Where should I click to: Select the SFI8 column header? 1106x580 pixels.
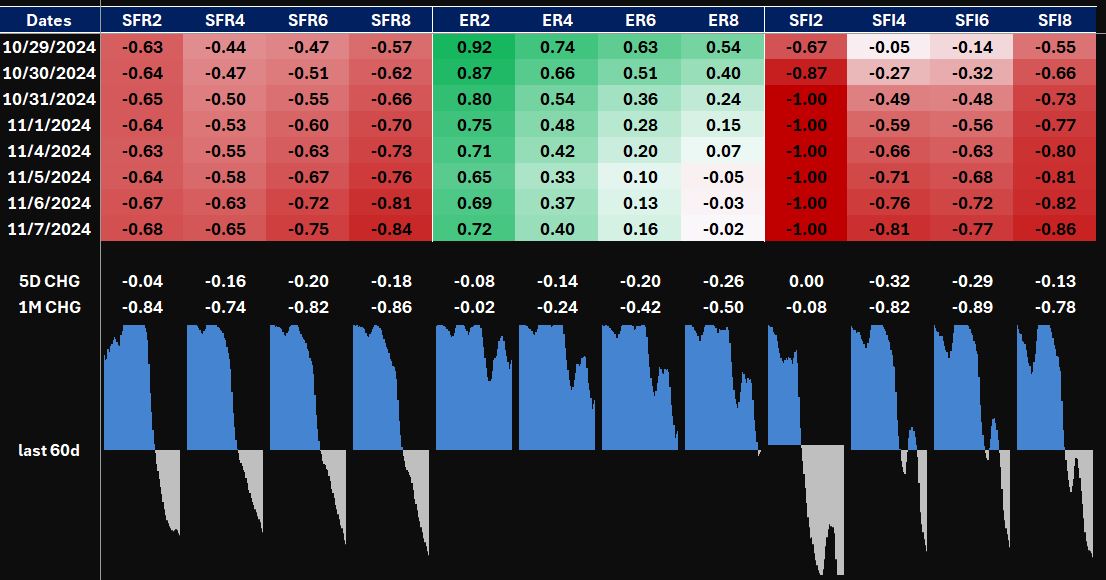[1055, 20]
